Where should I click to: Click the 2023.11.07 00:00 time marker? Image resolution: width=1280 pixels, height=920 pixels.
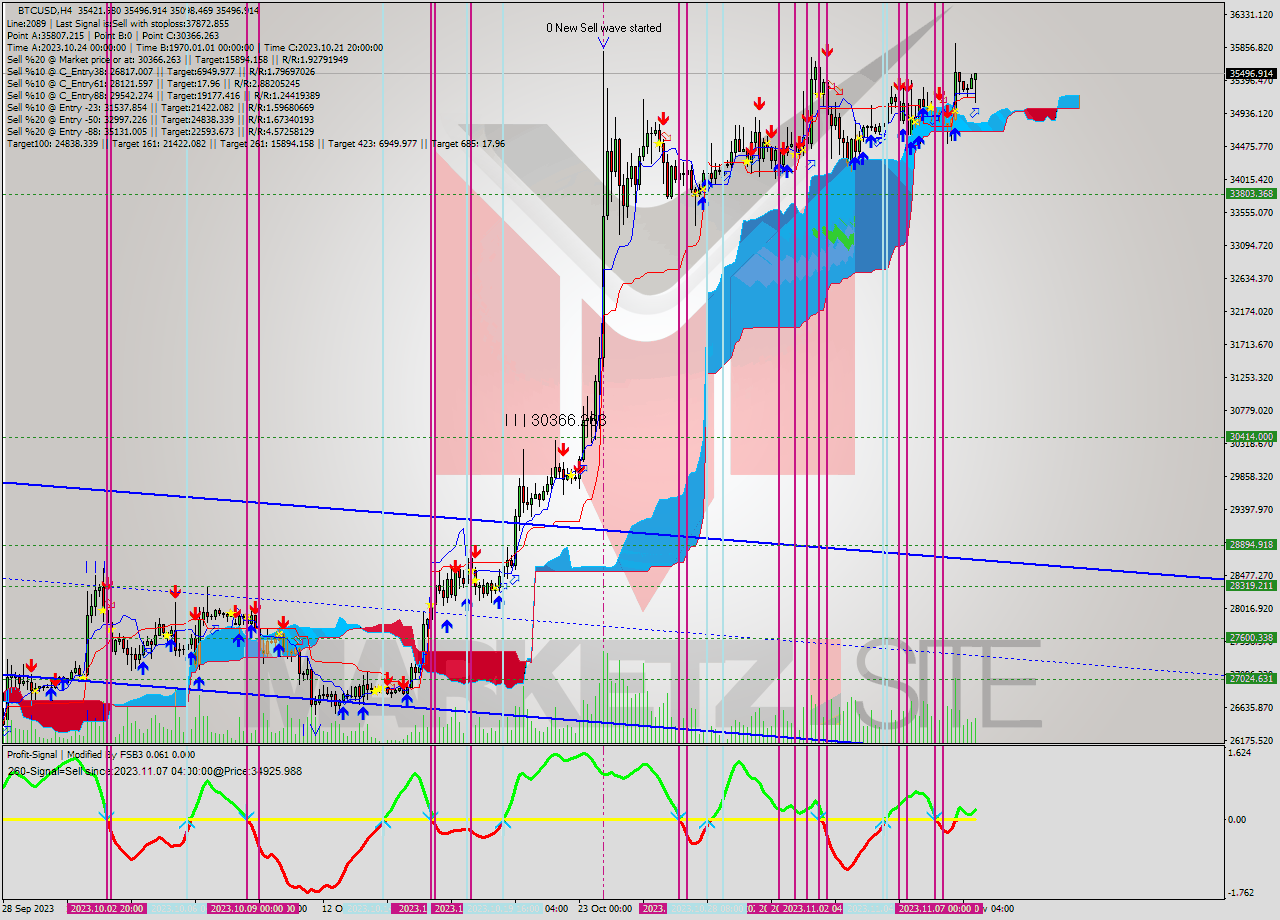point(937,909)
